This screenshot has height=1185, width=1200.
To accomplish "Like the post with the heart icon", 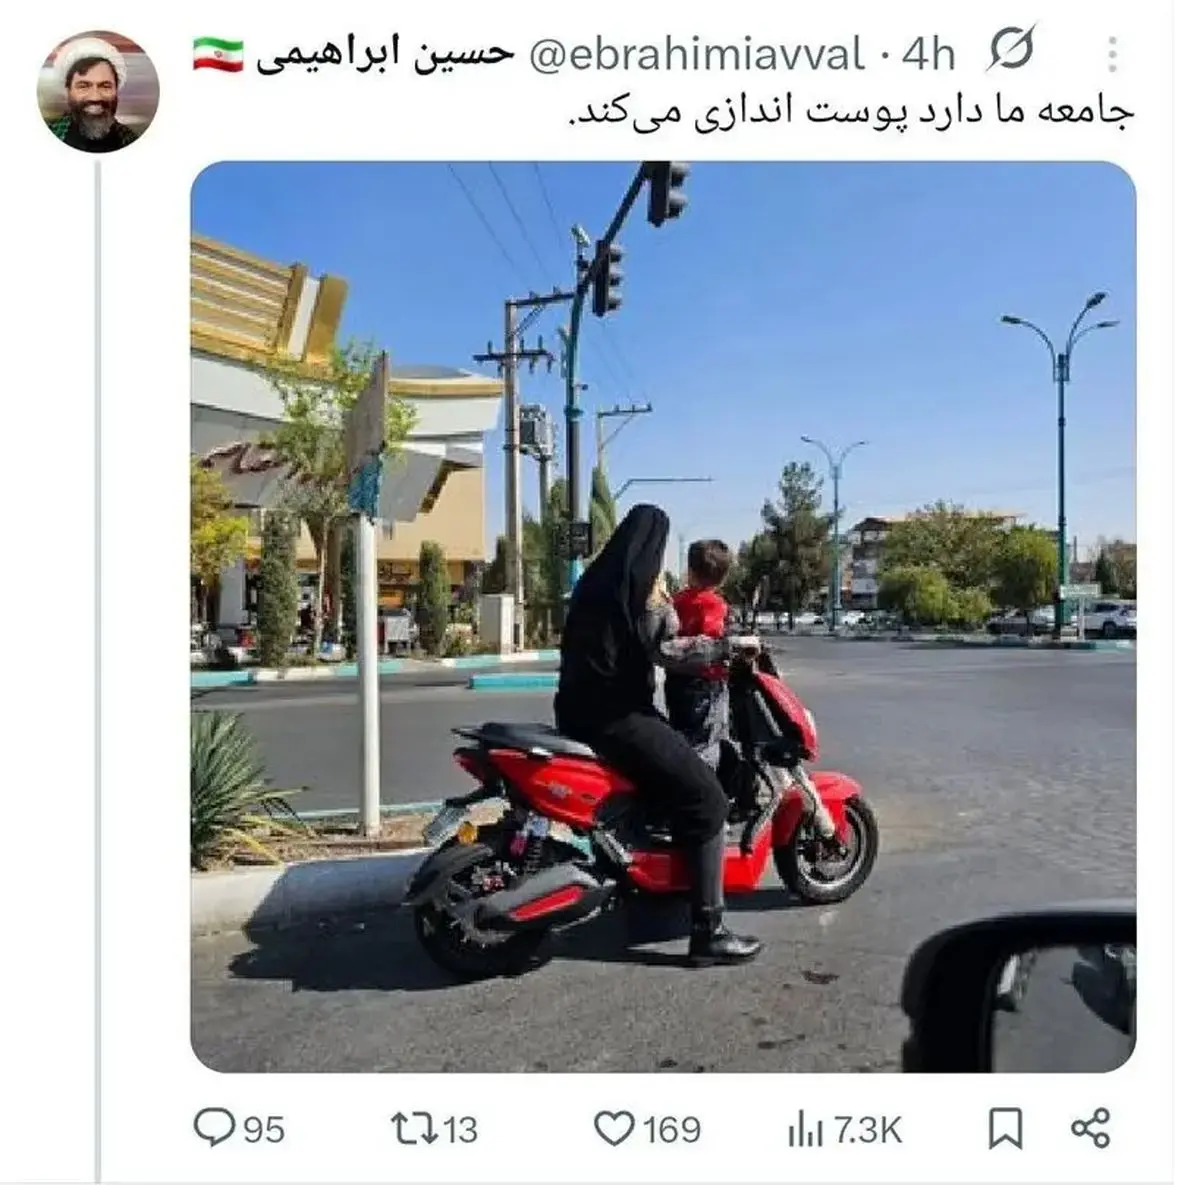I will pos(614,1130).
